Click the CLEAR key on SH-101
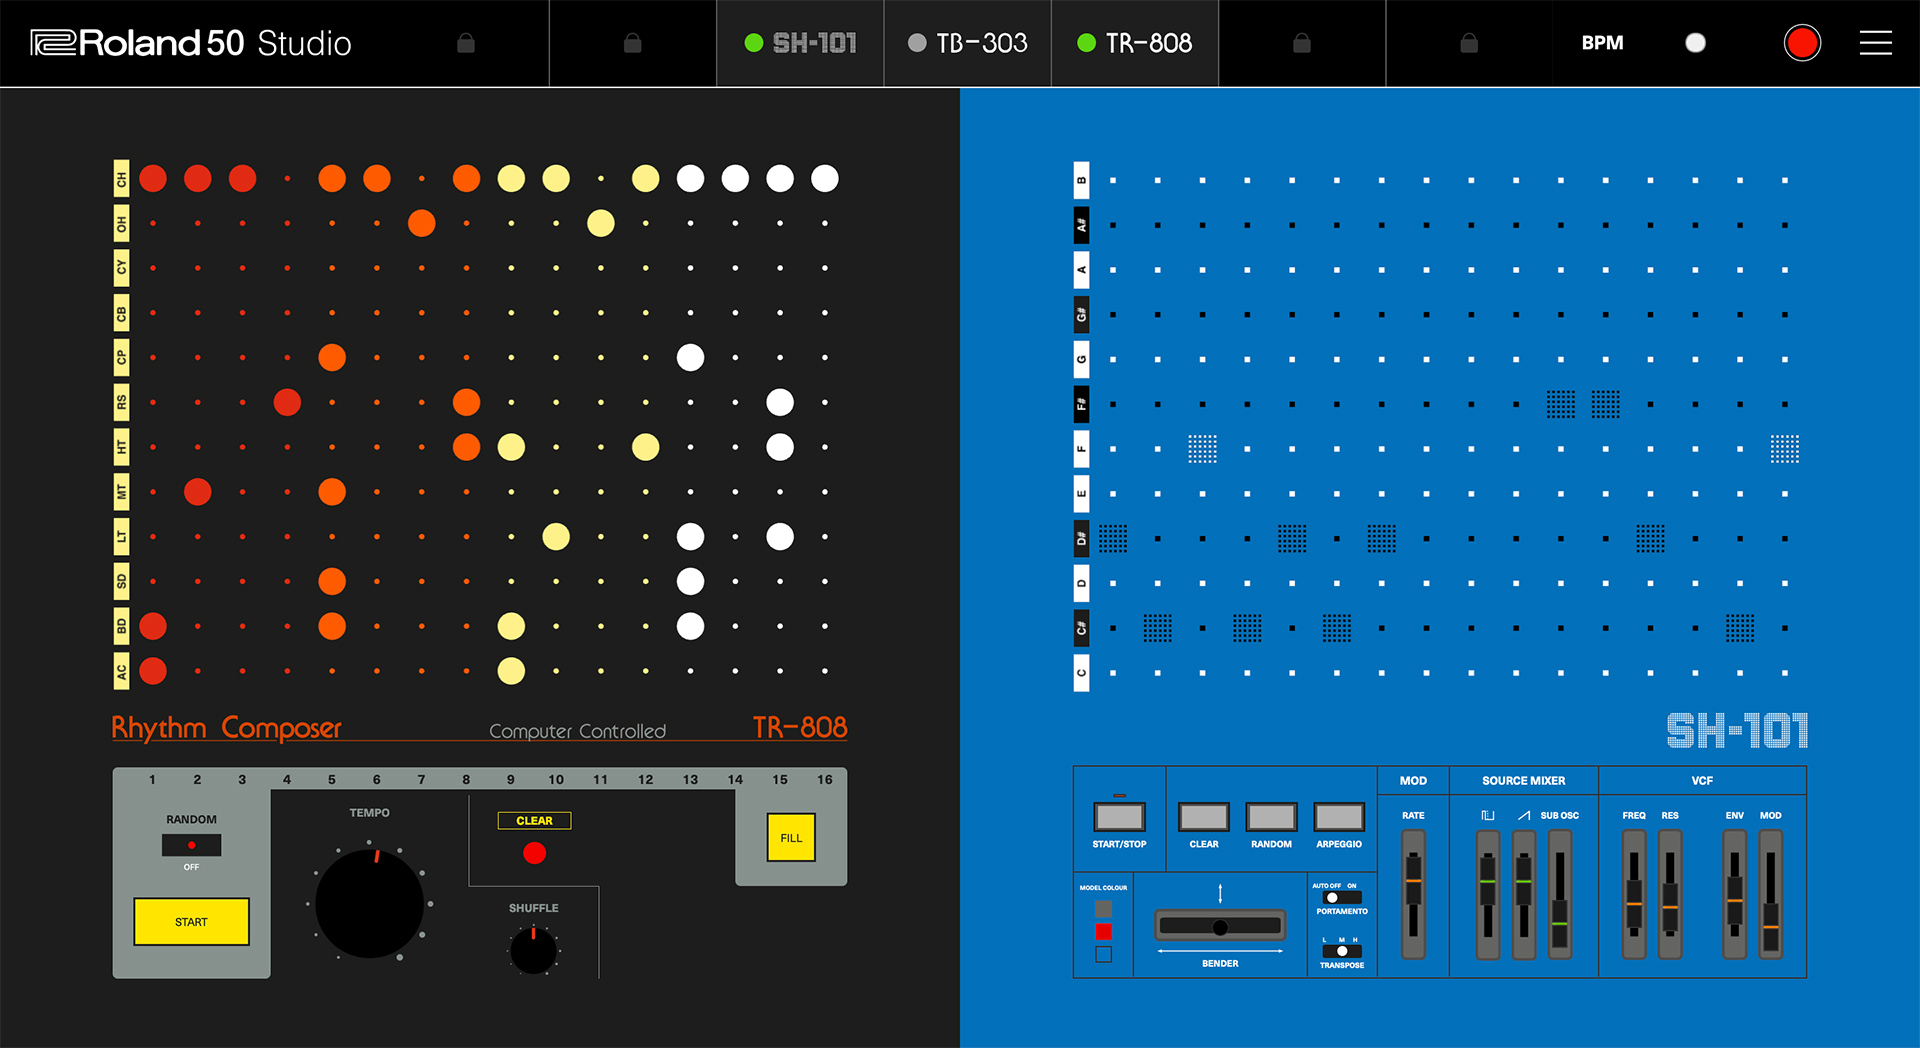Screen dimensions: 1920x1048 click(1204, 817)
